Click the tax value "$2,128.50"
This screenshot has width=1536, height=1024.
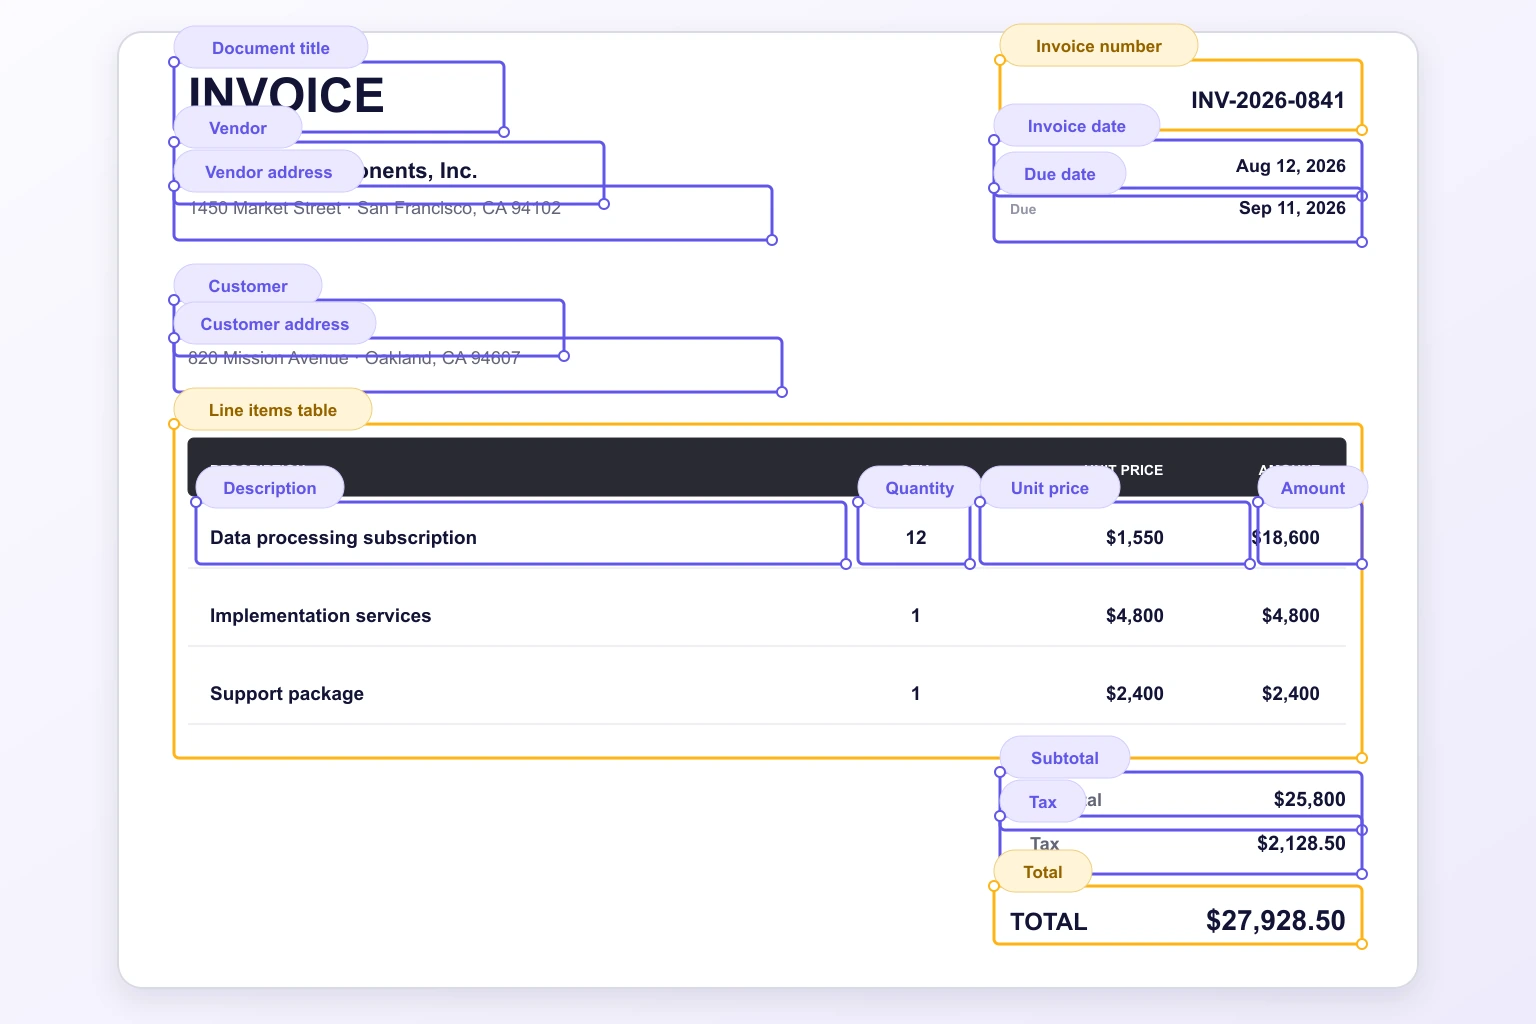coord(1301,844)
